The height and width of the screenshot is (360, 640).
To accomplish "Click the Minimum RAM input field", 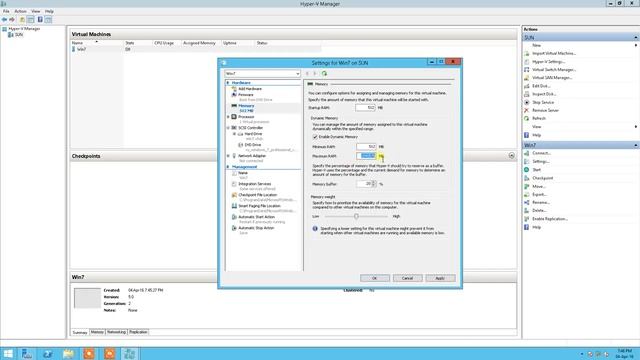I will coord(366,147).
